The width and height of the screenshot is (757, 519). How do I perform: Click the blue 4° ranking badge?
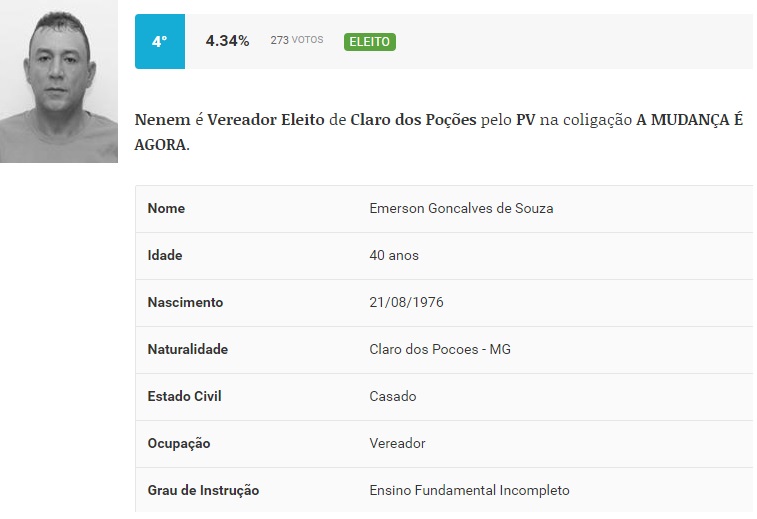point(160,42)
